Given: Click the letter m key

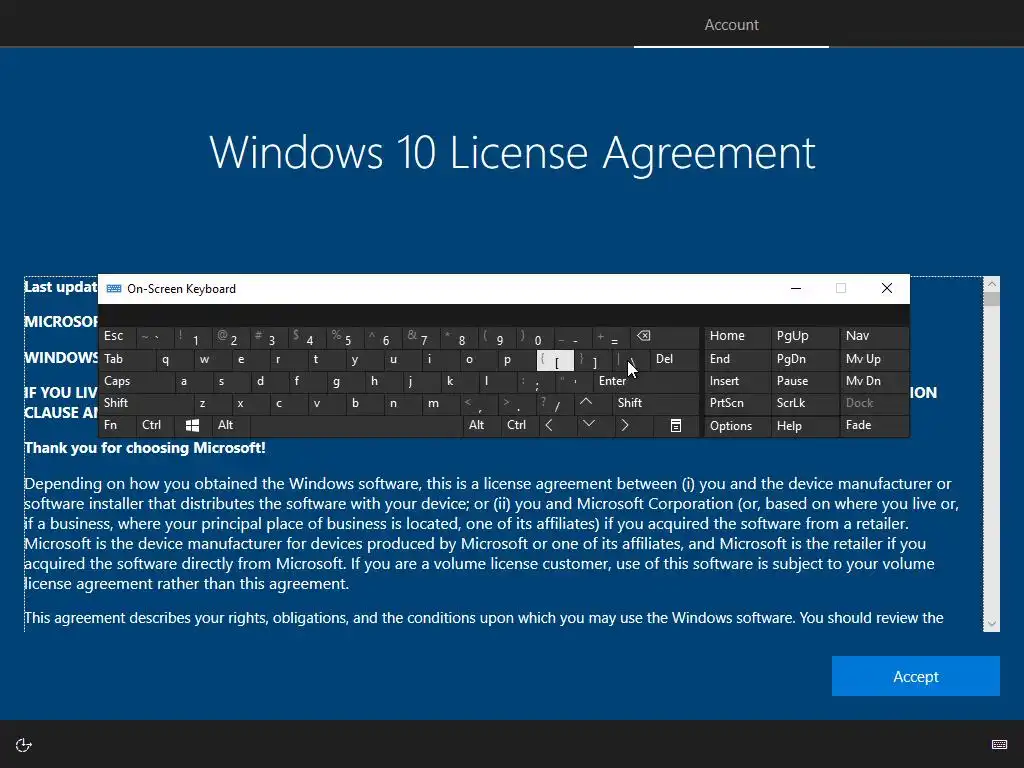Looking at the screenshot, I should click(441, 403).
